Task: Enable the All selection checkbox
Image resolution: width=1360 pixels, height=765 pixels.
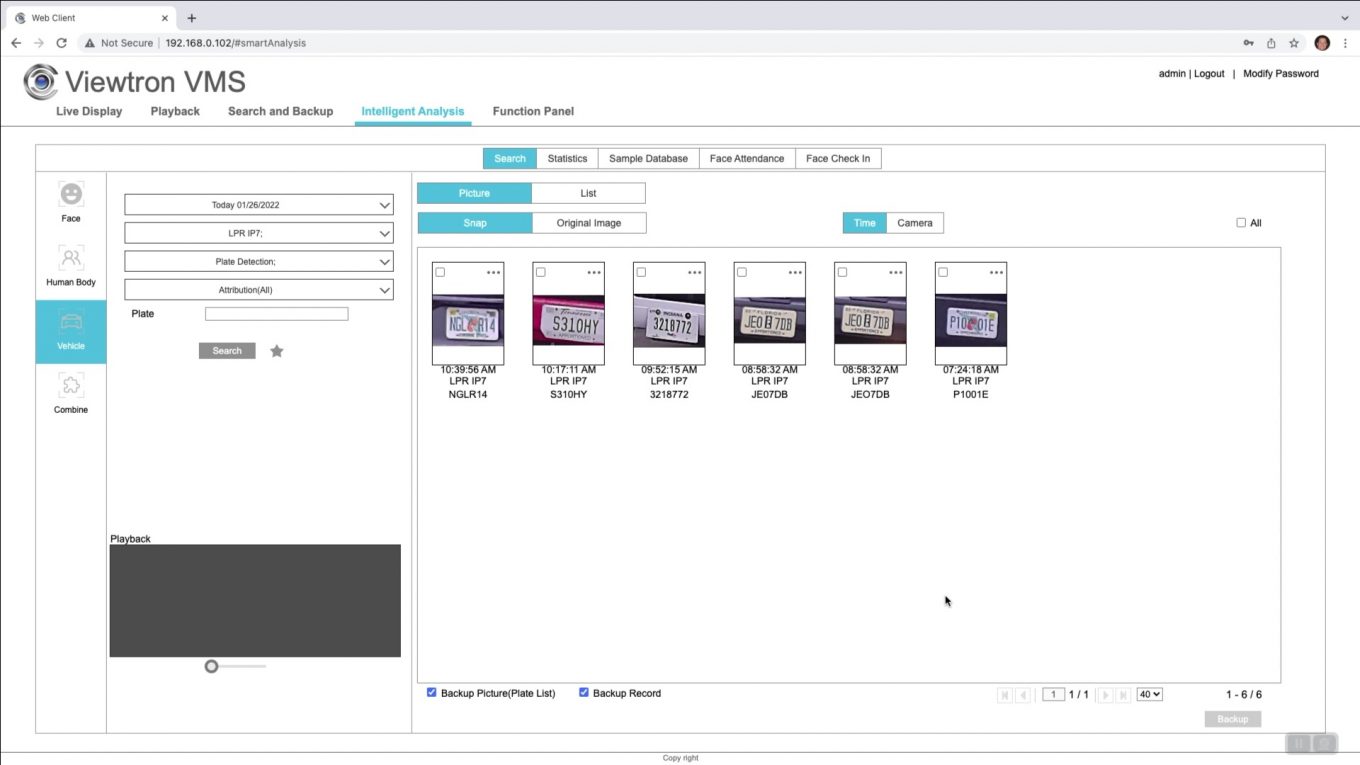Action: coord(1241,222)
